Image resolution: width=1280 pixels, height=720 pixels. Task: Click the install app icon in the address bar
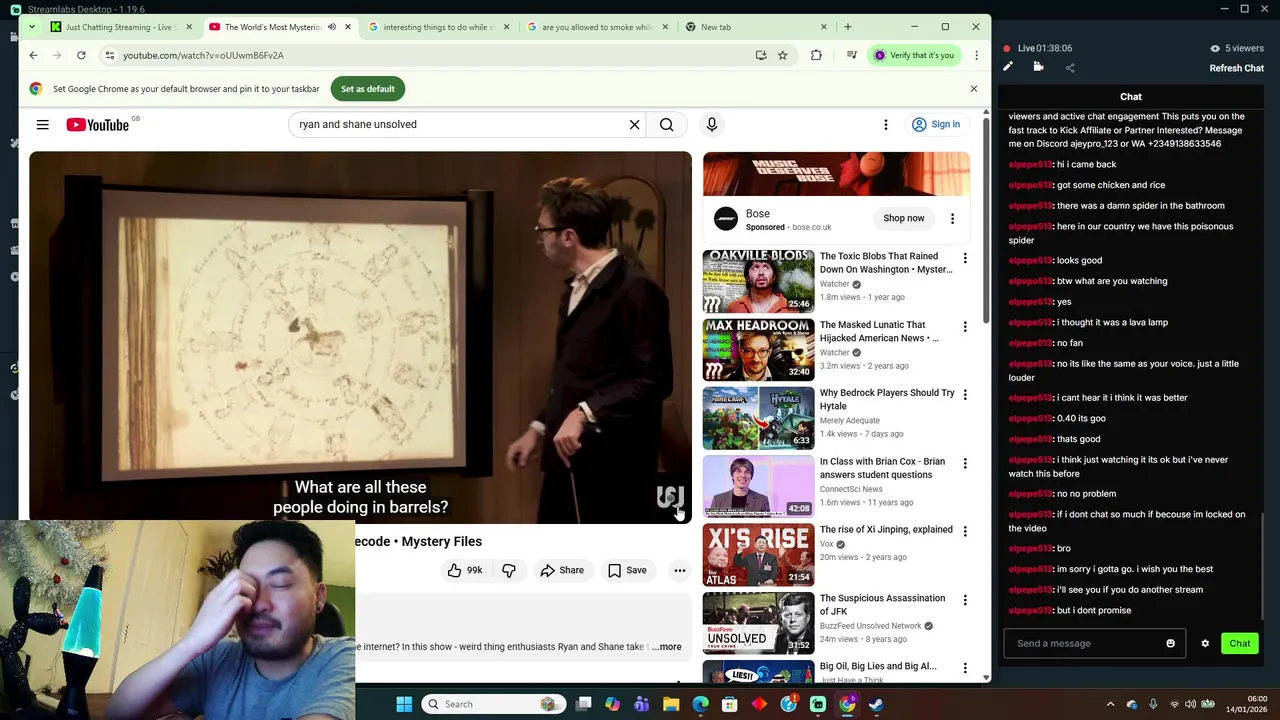point(761,55)
